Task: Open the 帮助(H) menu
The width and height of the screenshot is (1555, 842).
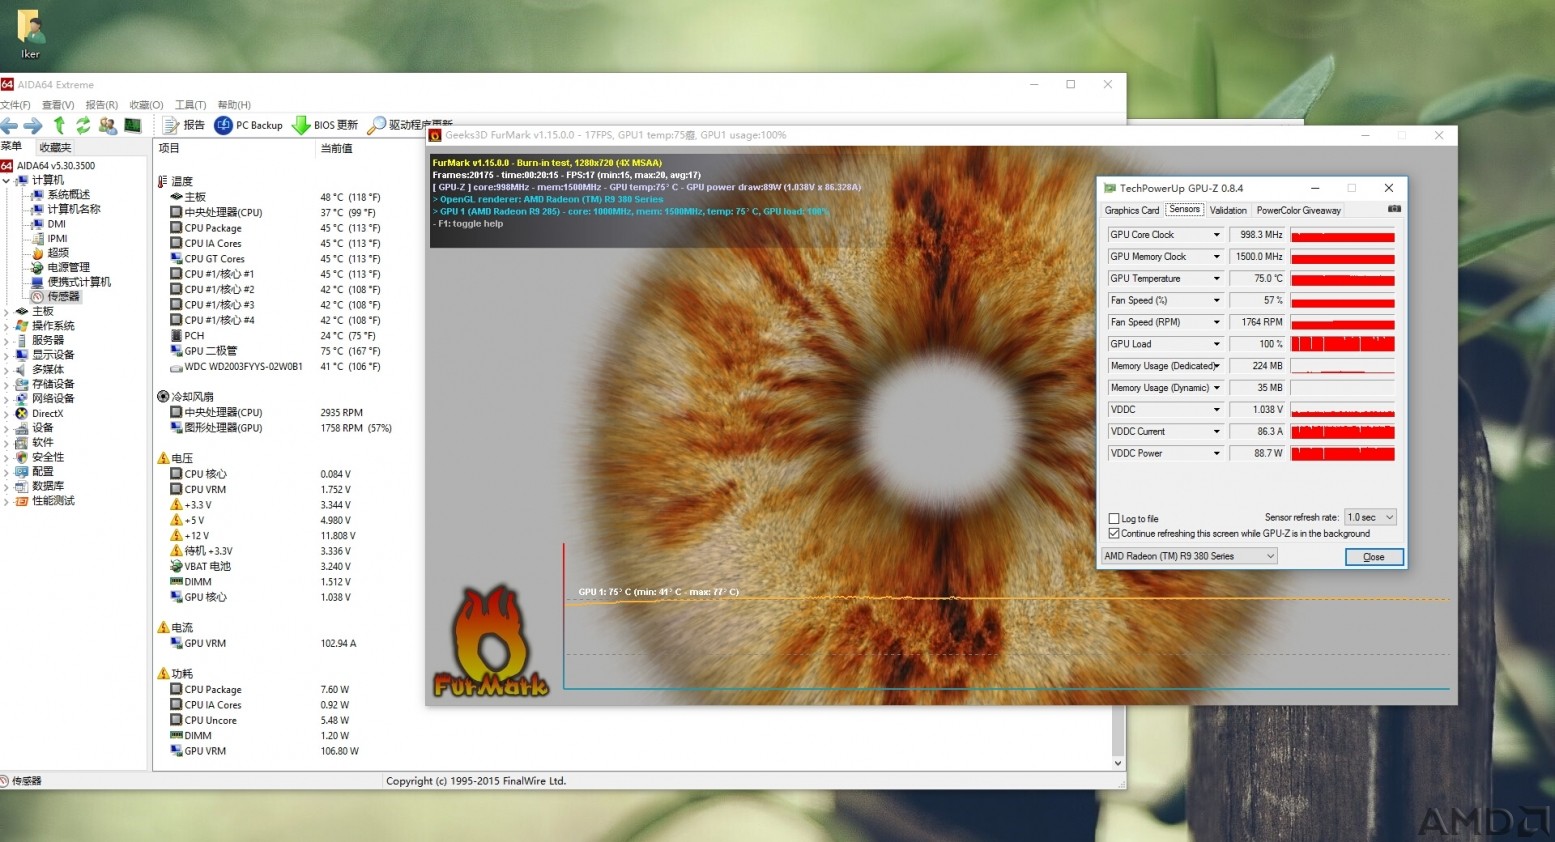Action: pyautogui.click(x=234, y=105)
